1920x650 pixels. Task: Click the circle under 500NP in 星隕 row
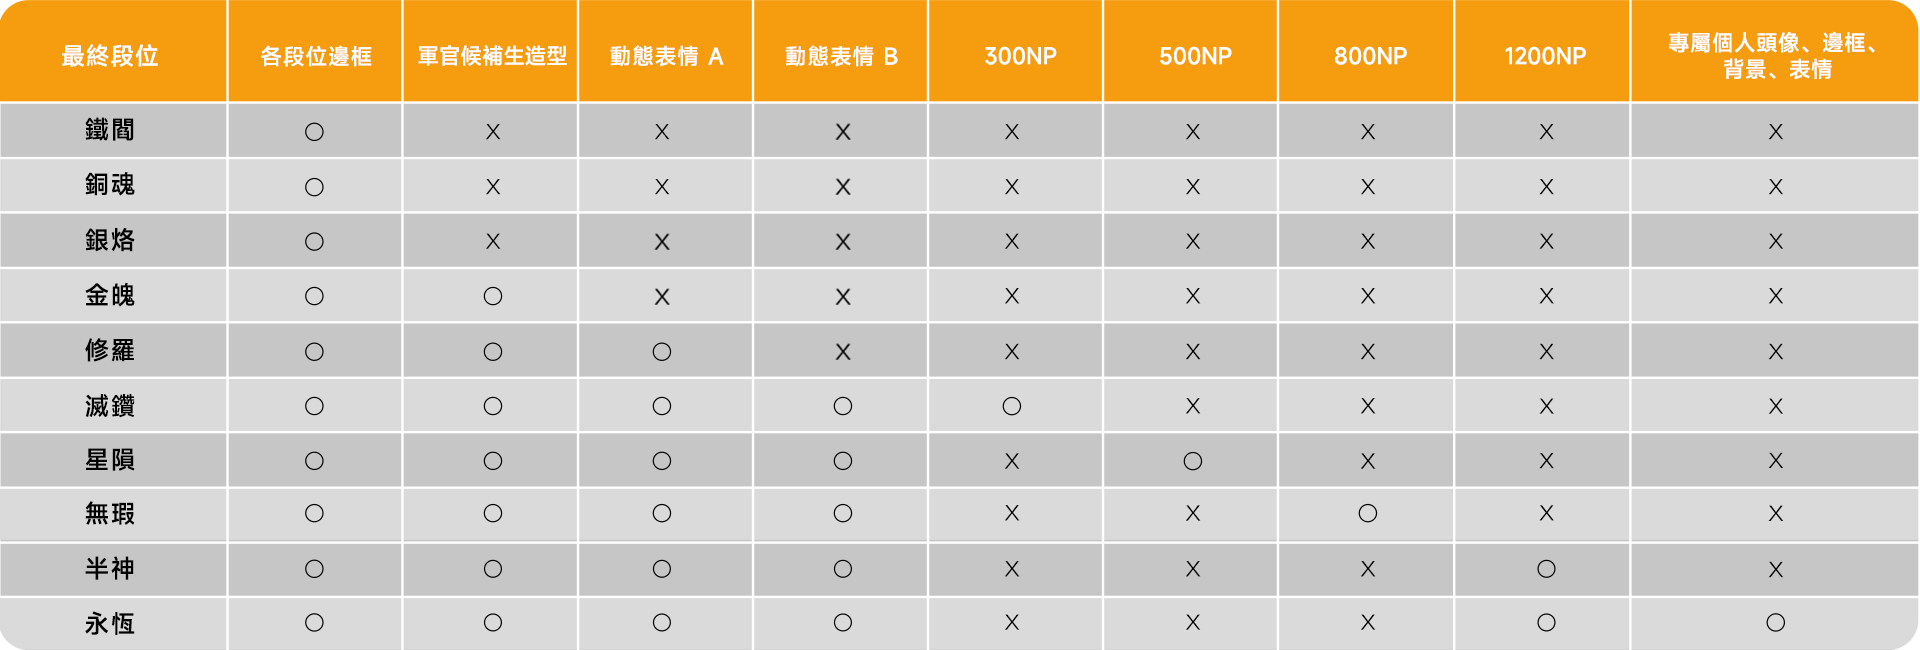click(1192, 461)
